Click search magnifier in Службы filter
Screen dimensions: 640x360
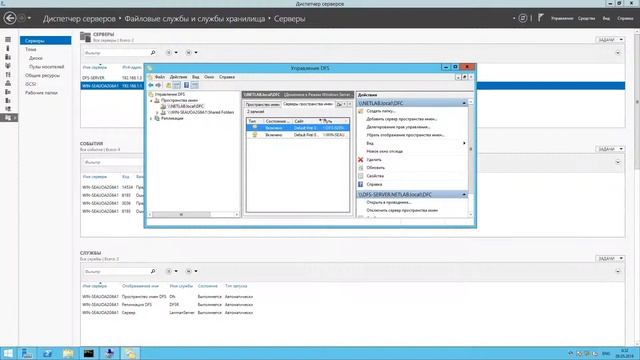point(153,271)
